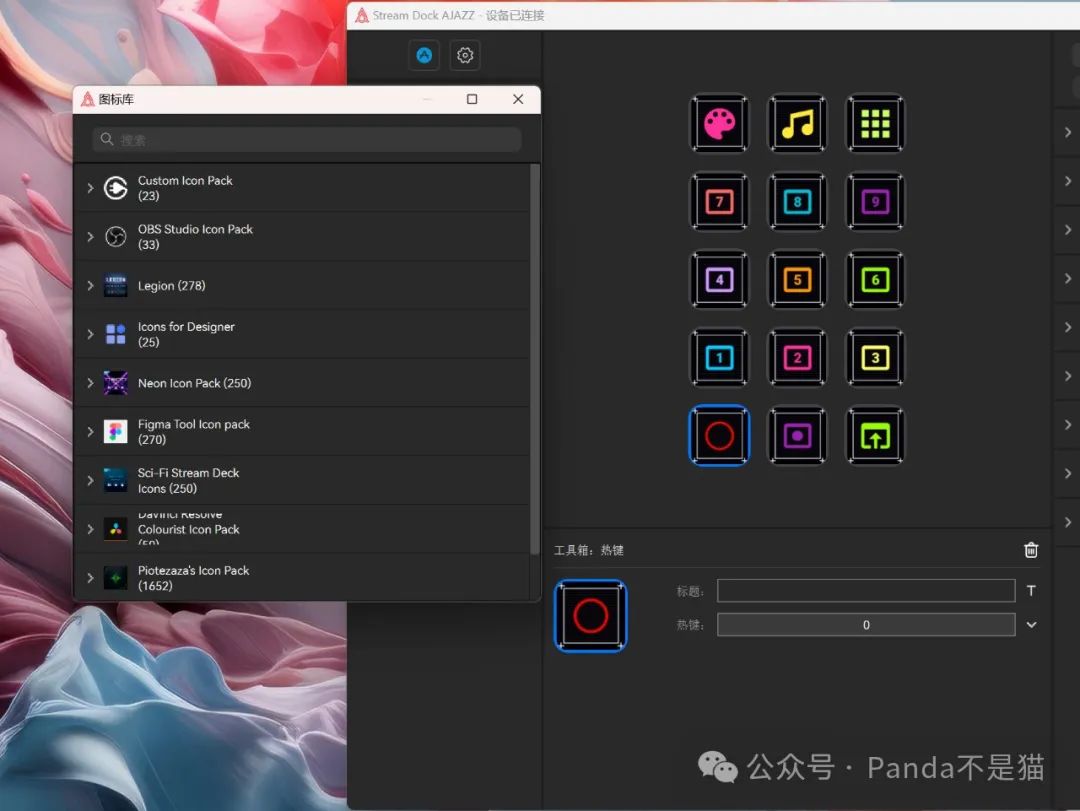Click the title text style T icon

point(1031,591)
